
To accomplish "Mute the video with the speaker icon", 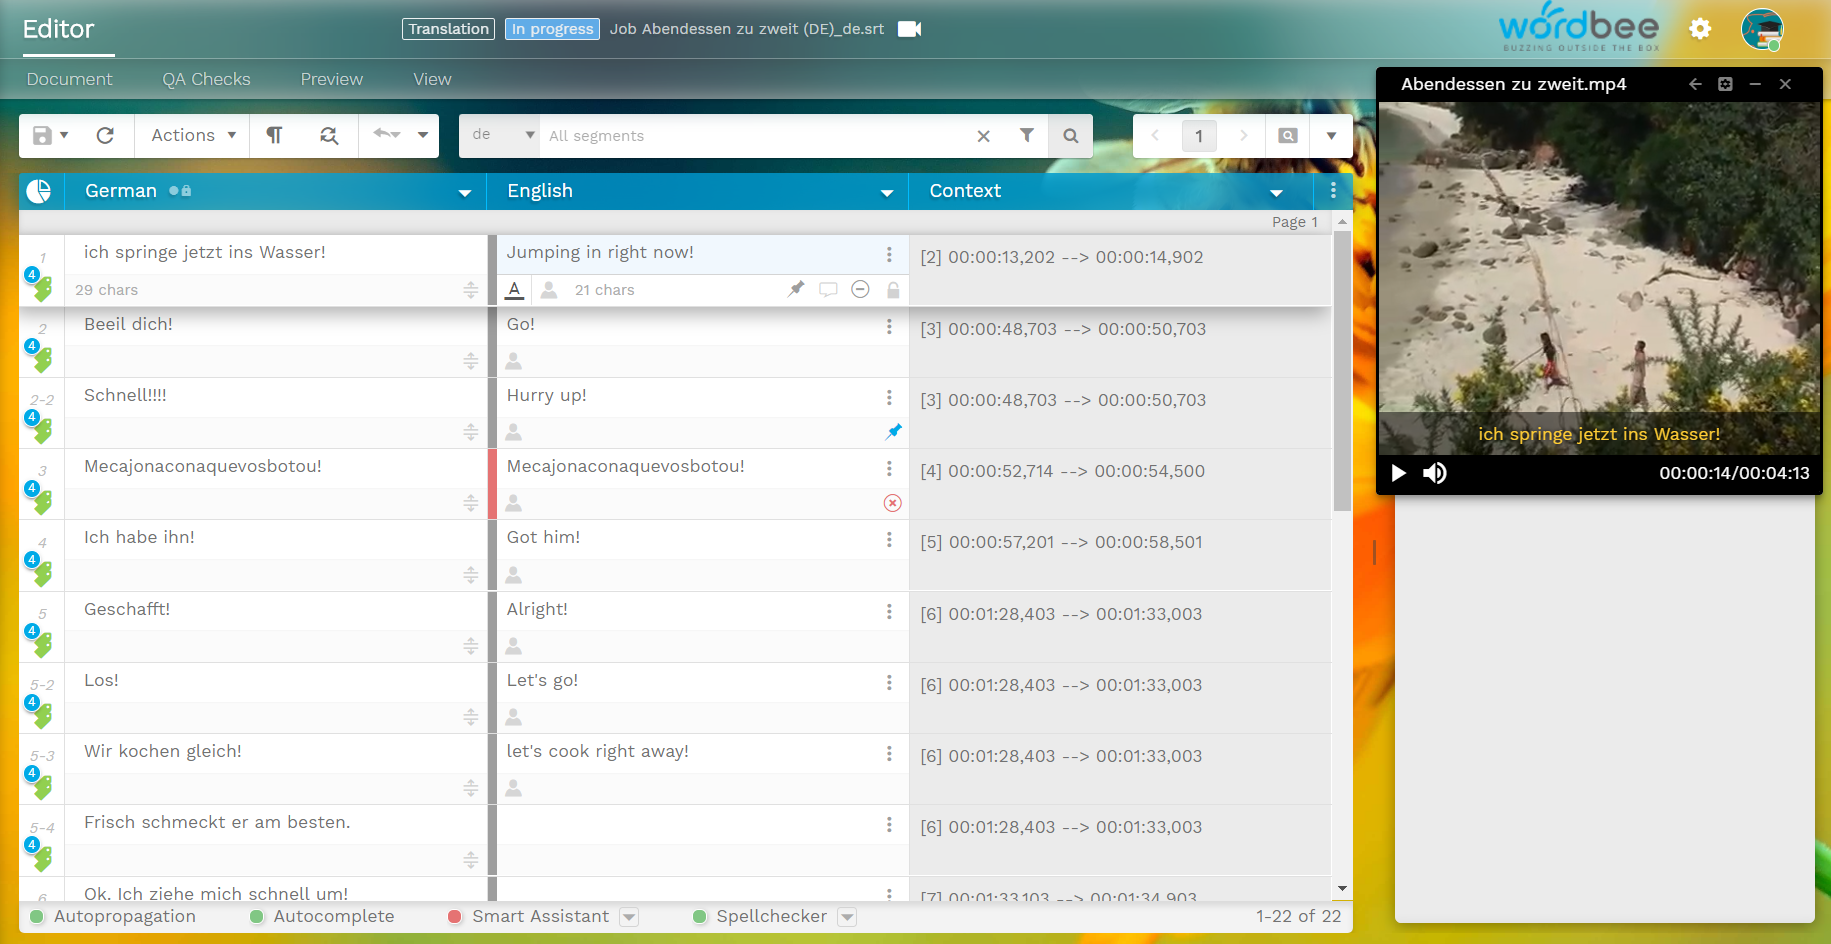I will click(1435, 473).
